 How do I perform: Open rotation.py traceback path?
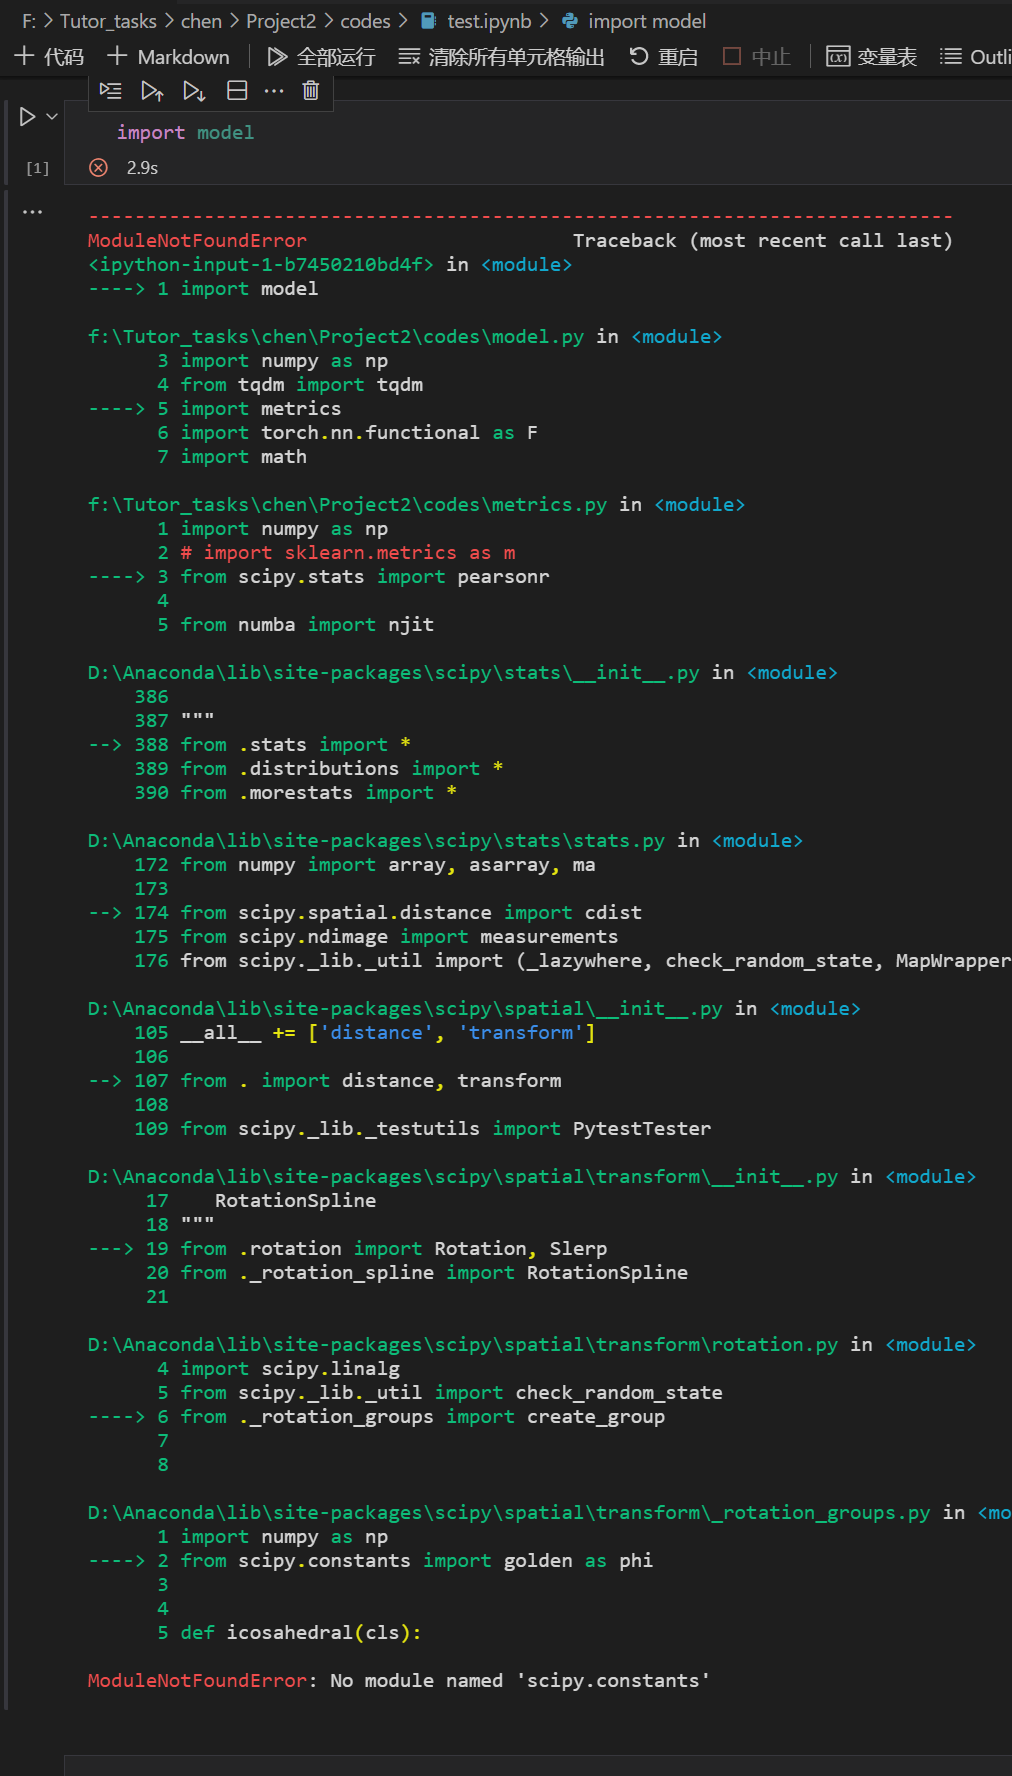click(463, 1345)
